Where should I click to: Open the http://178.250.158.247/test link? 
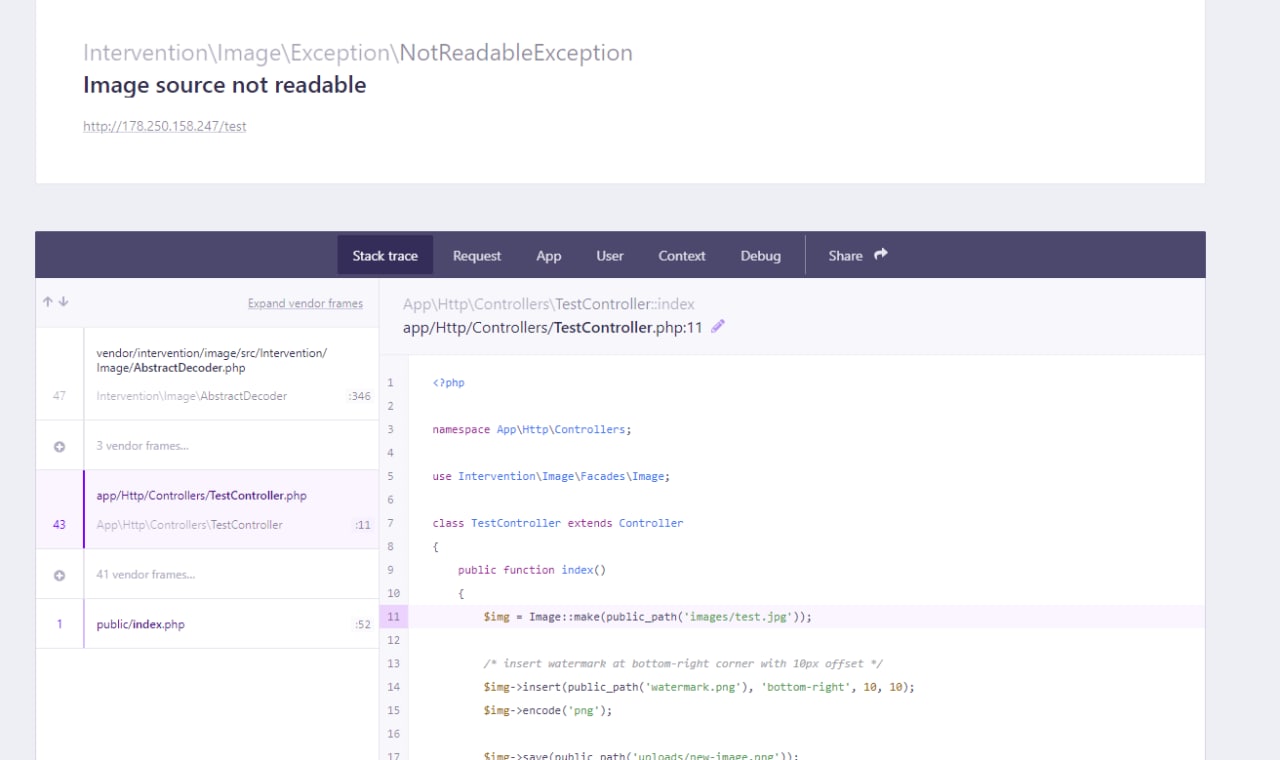[x=164, y=126]
